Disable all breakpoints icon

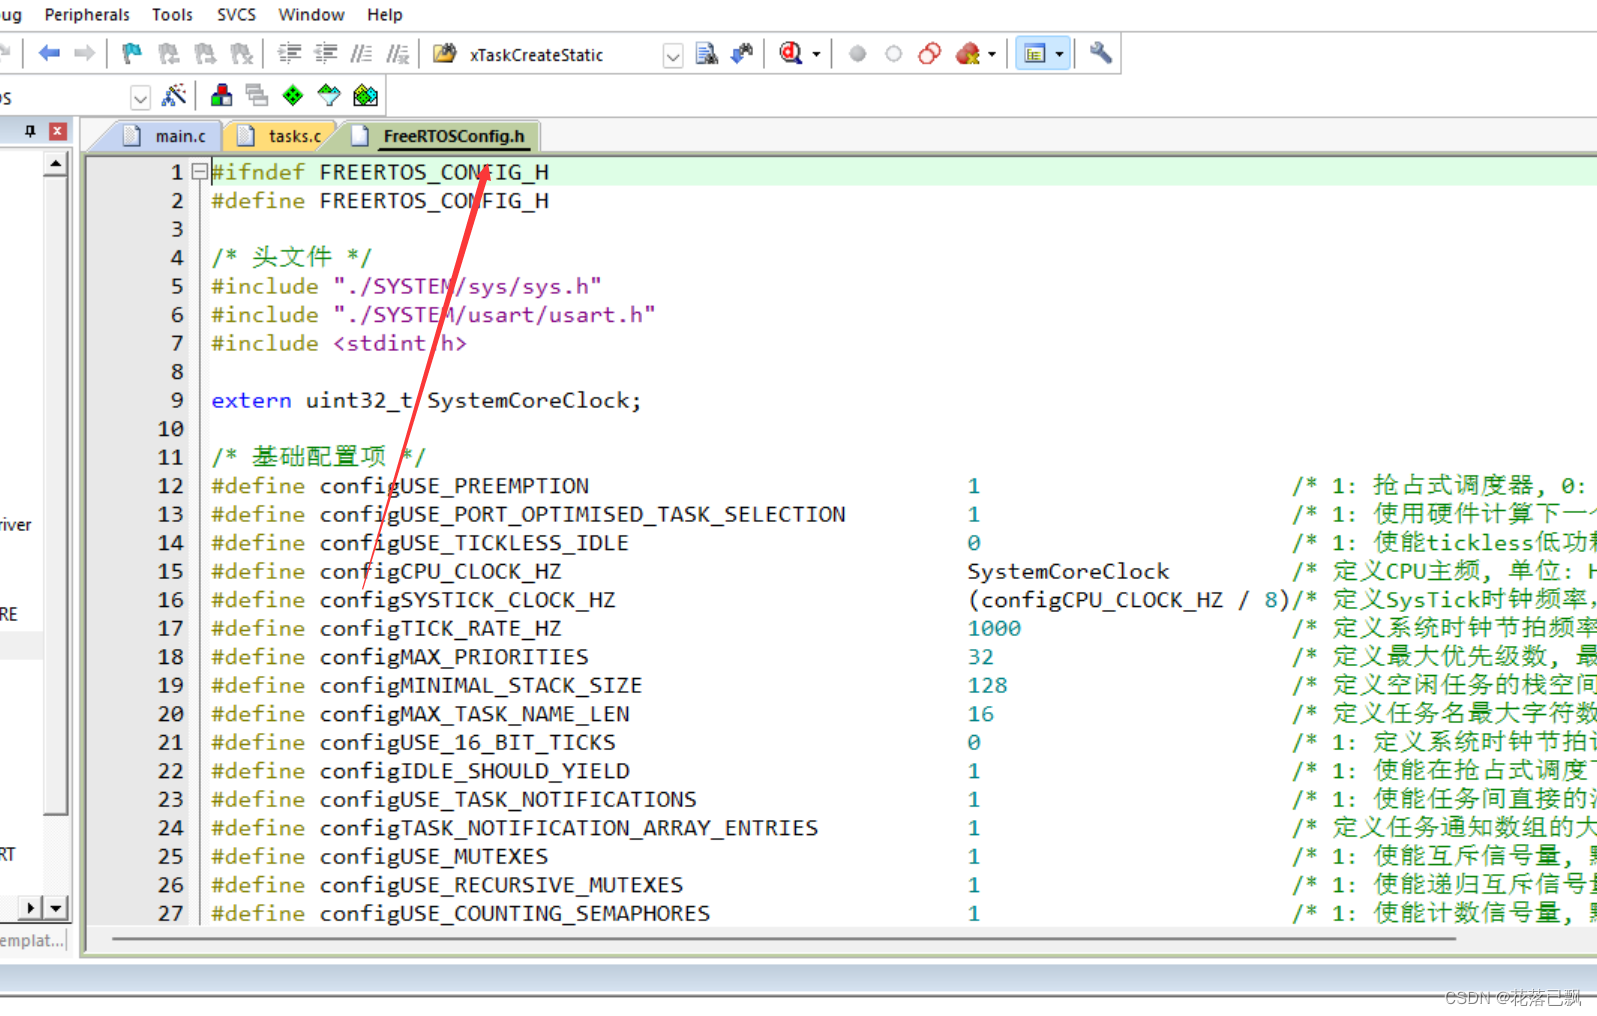929,53
